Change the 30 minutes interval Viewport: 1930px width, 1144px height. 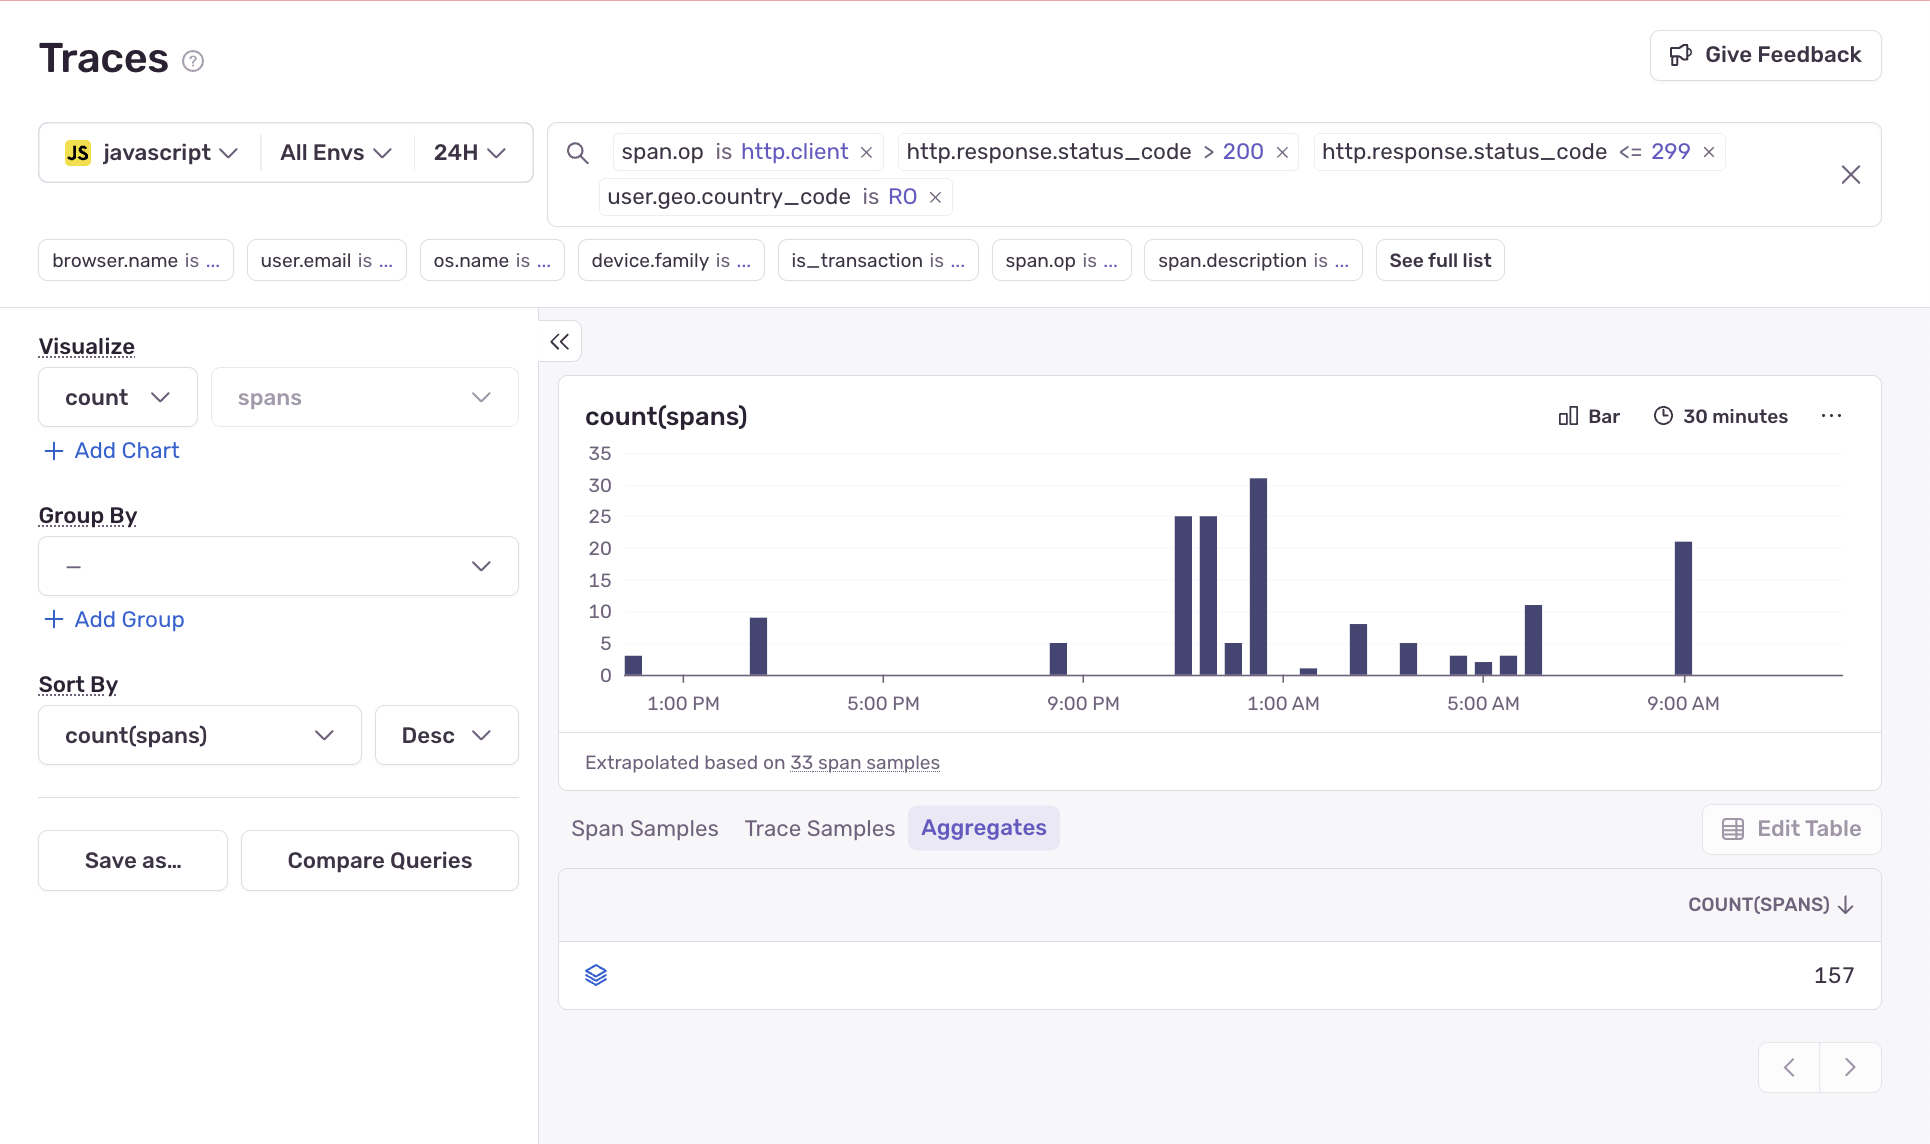point(1720,416)
